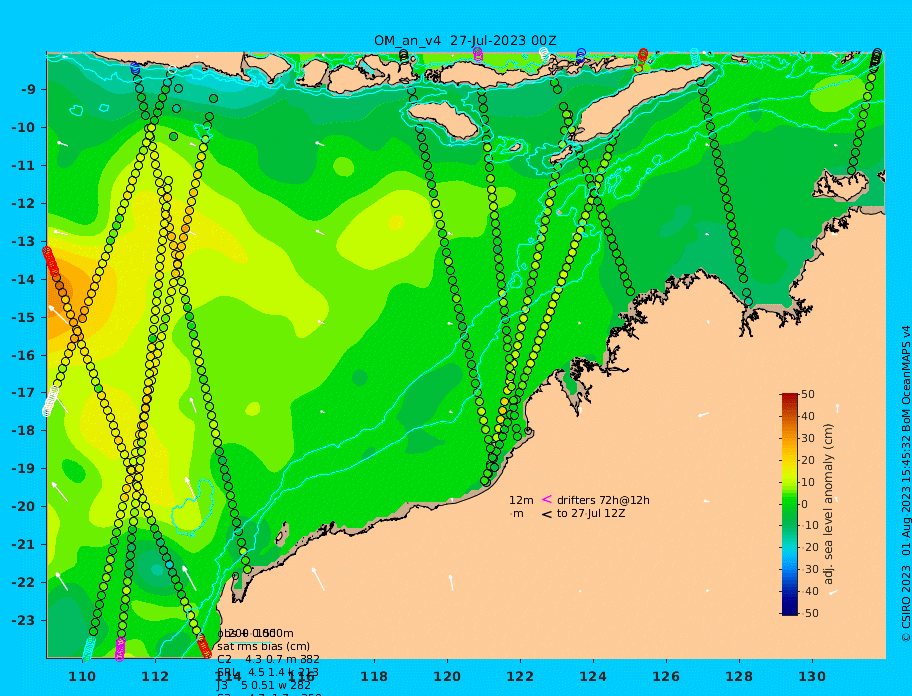
Task: Click latitude axis label -12
Action: point(23,204)
